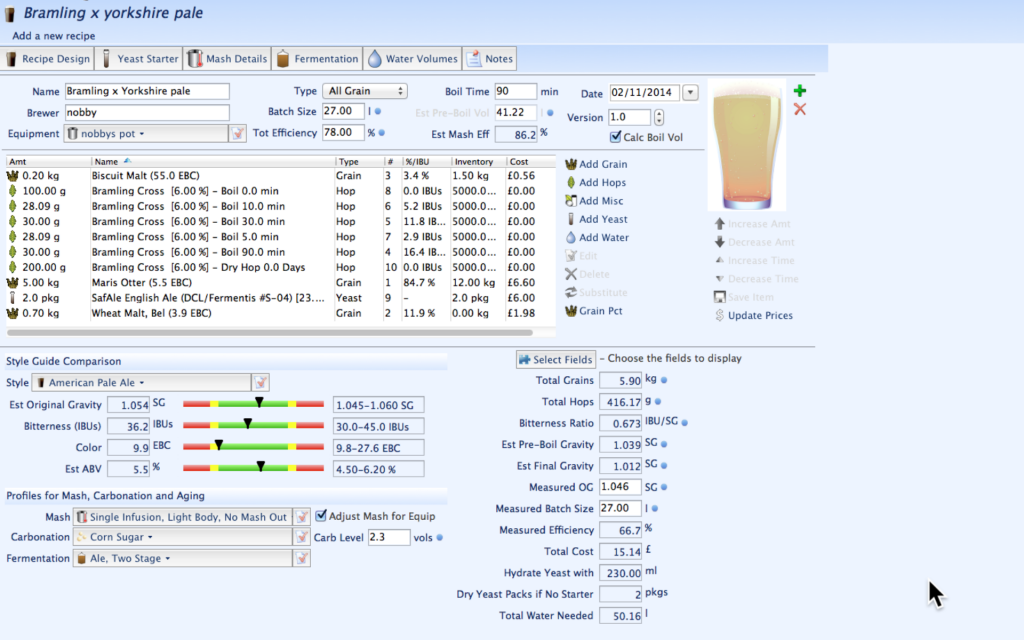Click the Color EBC range slider
This screenshot has width=1024, height=640.
click(253, 447)
